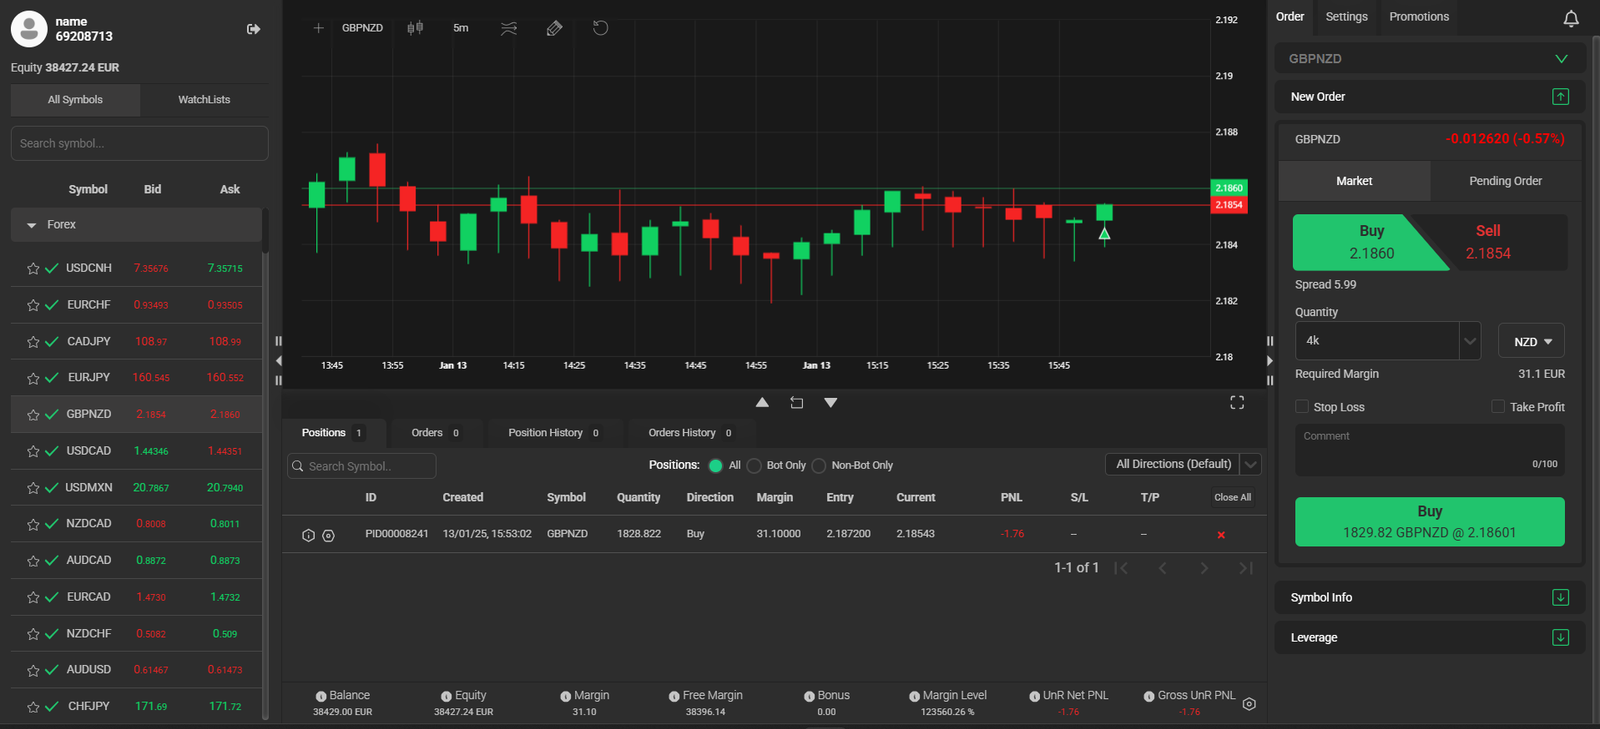Open the chart indicators icon

tap(509, 28)
